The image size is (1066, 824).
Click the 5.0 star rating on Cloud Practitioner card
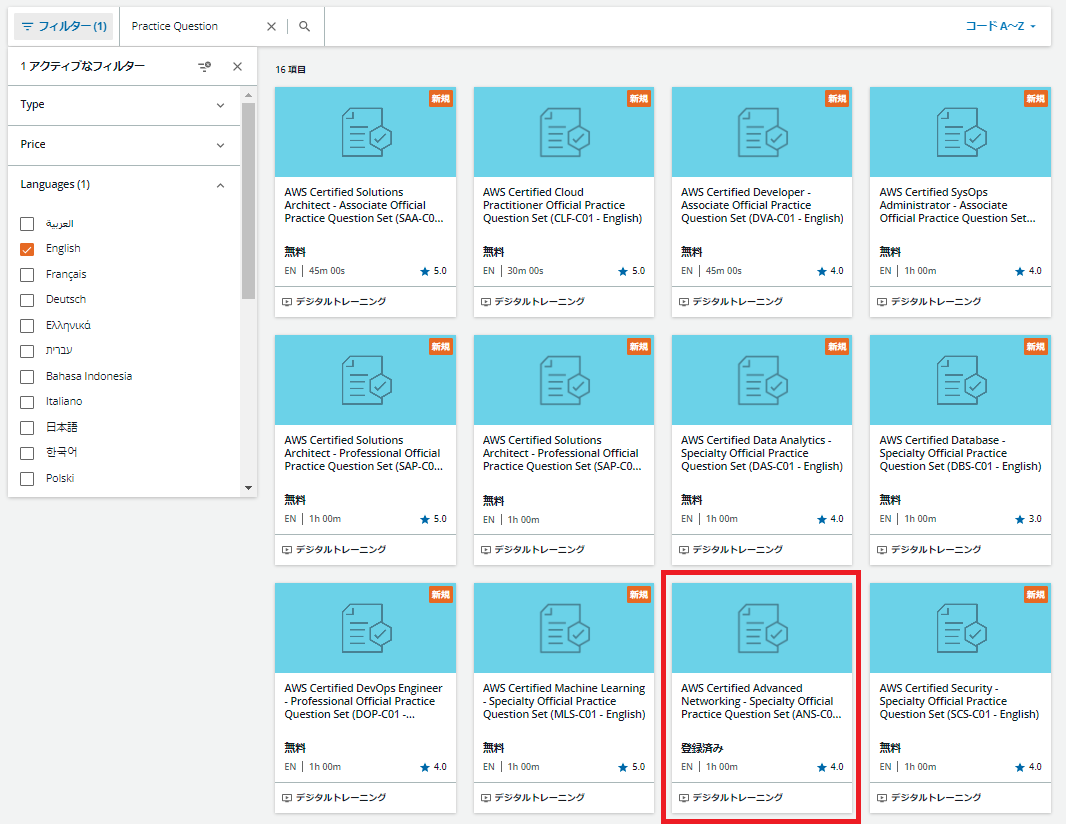coord(632,271)
